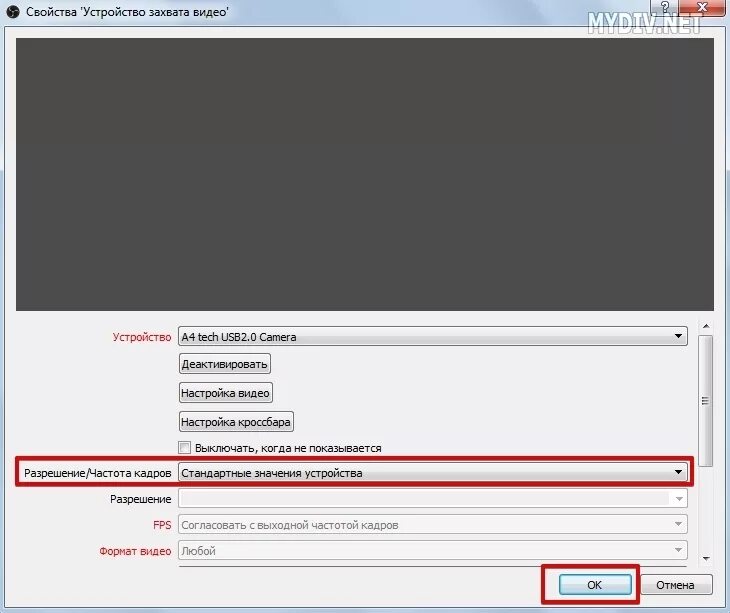Click the FPS label text
Image resolution: width=730 pixels, height=613 pixels.
(x=162, y=525)
